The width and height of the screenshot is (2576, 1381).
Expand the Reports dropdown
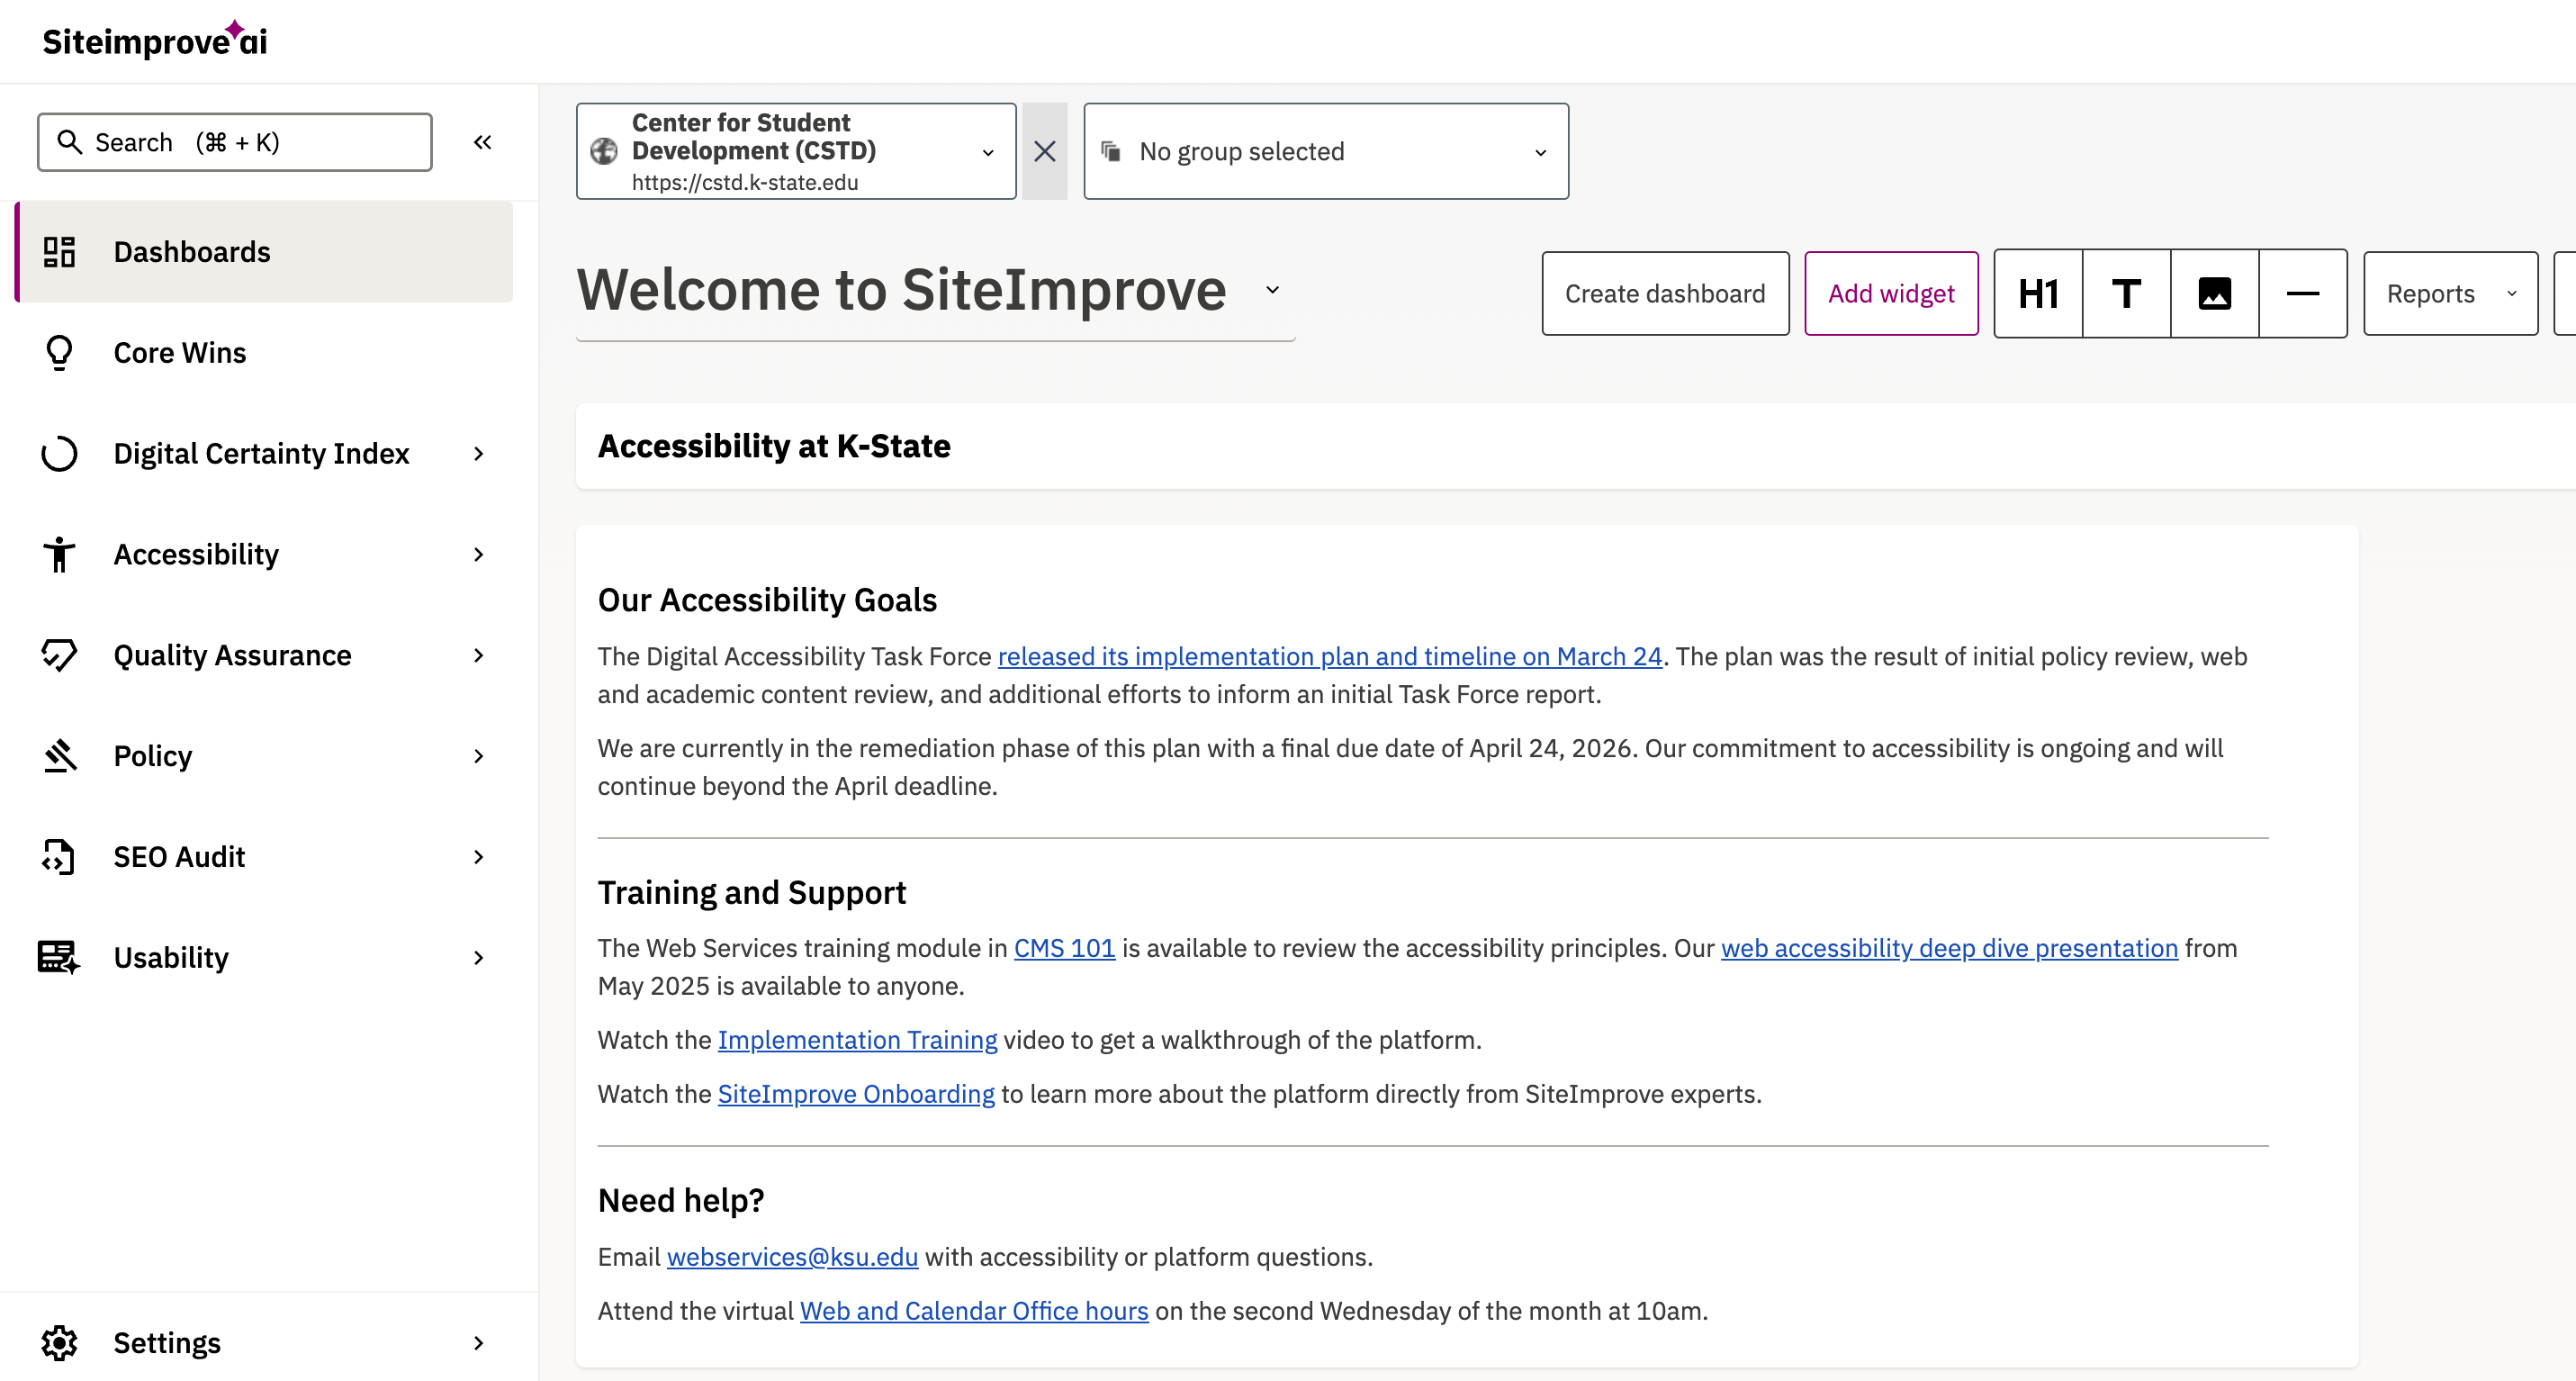(2449, 293)
